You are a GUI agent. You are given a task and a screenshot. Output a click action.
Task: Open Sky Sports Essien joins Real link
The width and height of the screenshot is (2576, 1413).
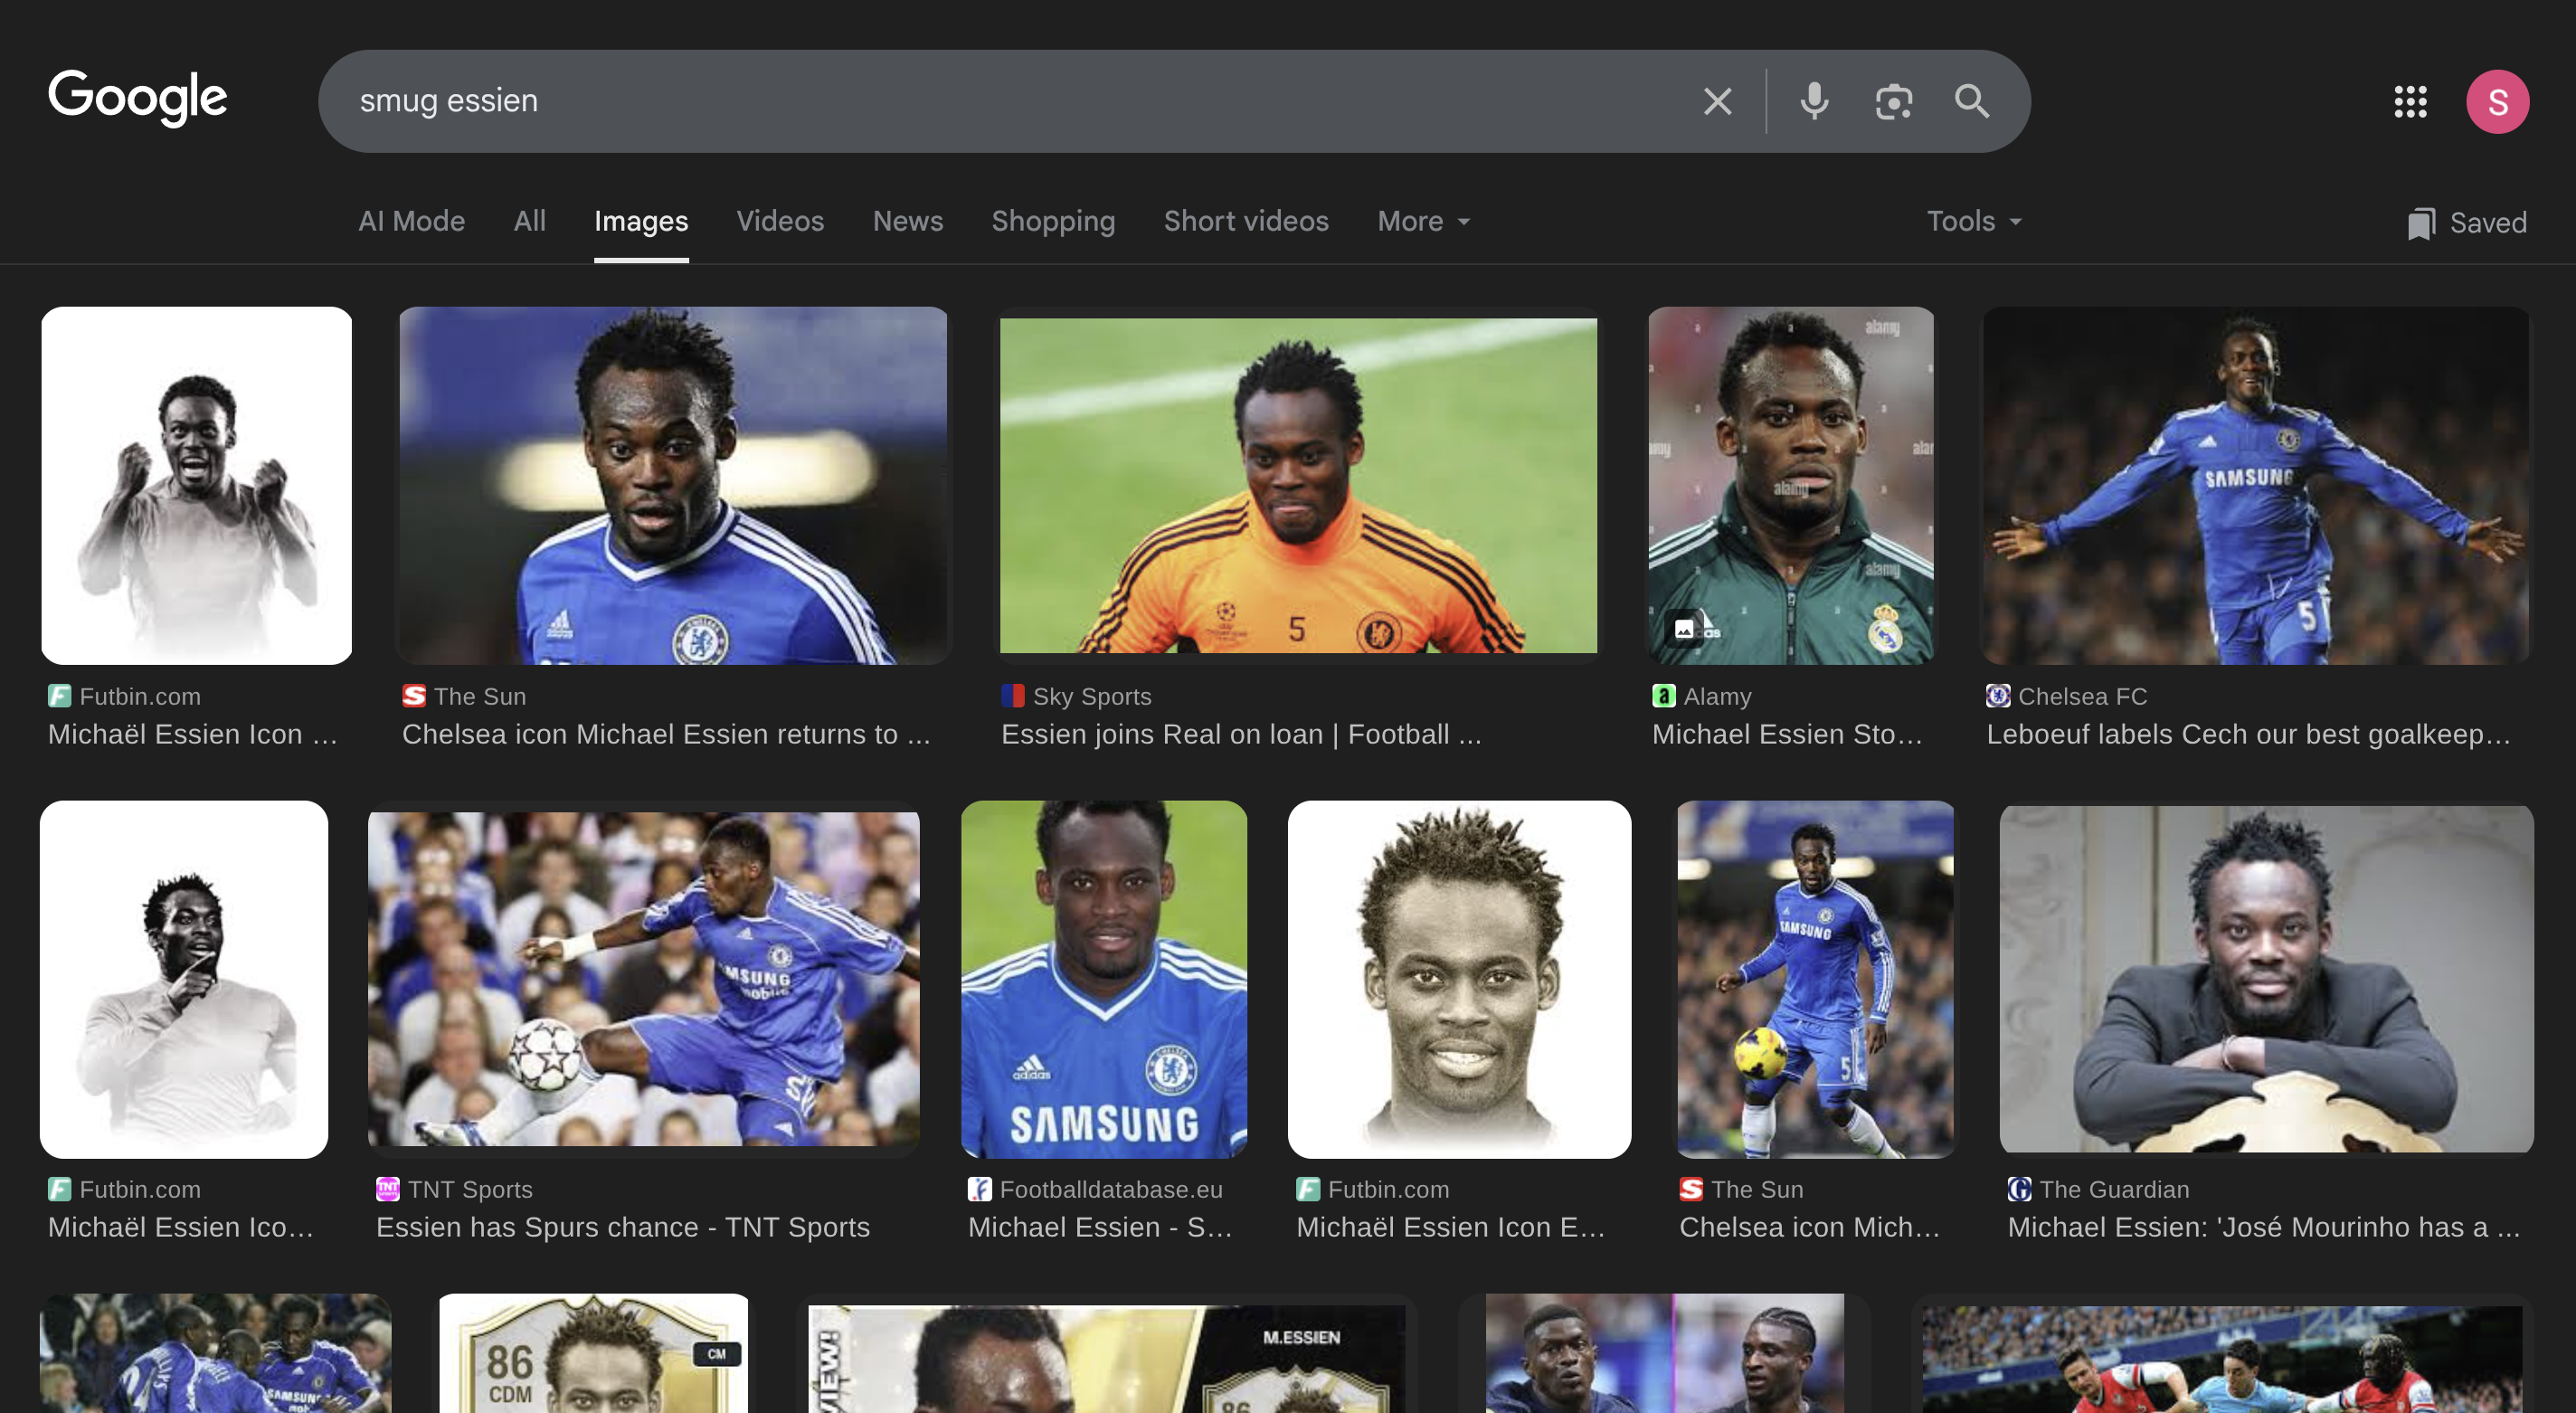(x=1240, y=734)
